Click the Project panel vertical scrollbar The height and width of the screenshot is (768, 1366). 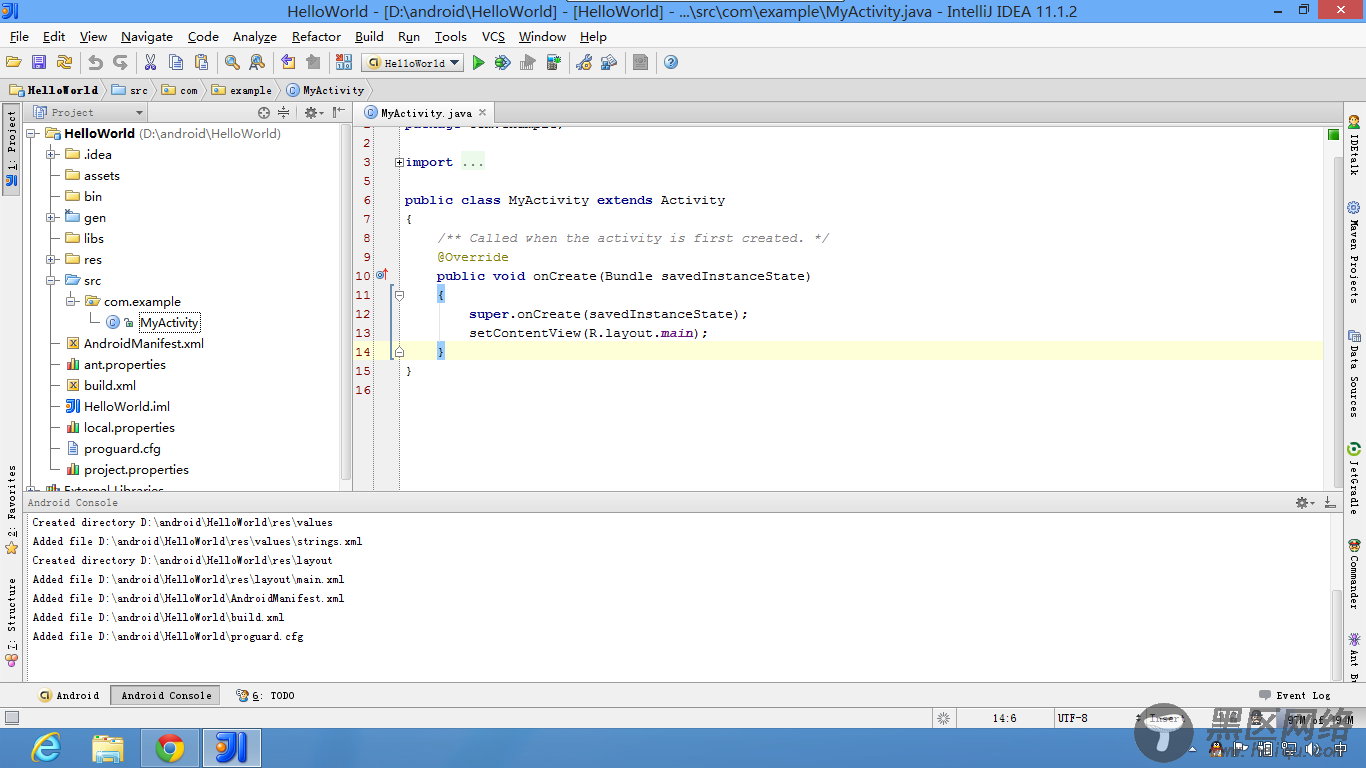click(346, 300)
